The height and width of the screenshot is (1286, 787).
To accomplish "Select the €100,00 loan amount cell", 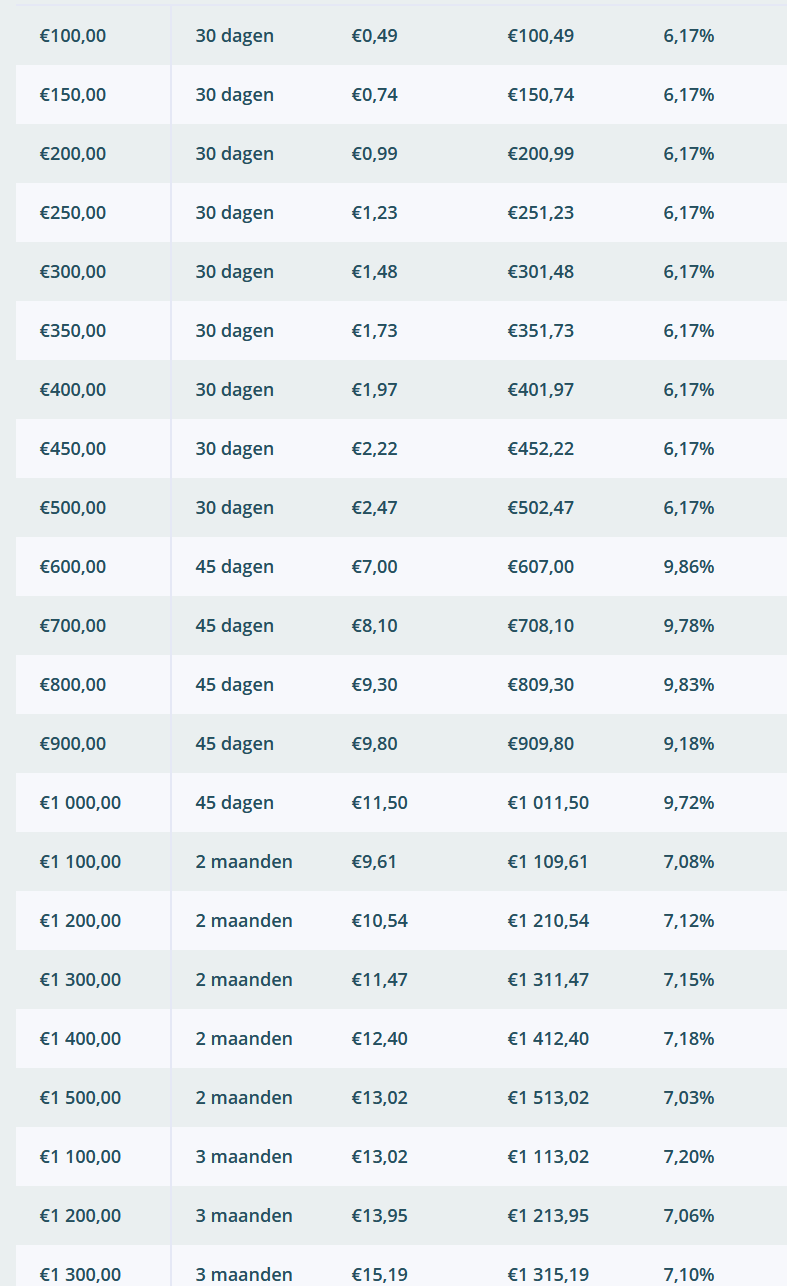I will [73, 36].
